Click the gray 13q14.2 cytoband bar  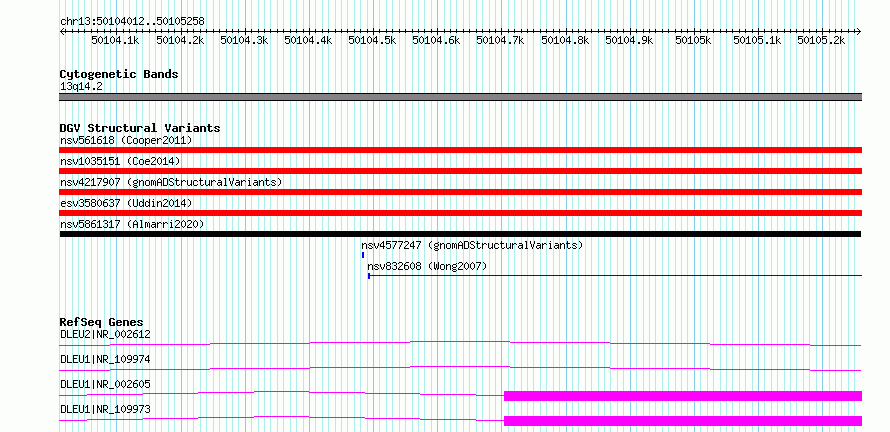(461, 97)
